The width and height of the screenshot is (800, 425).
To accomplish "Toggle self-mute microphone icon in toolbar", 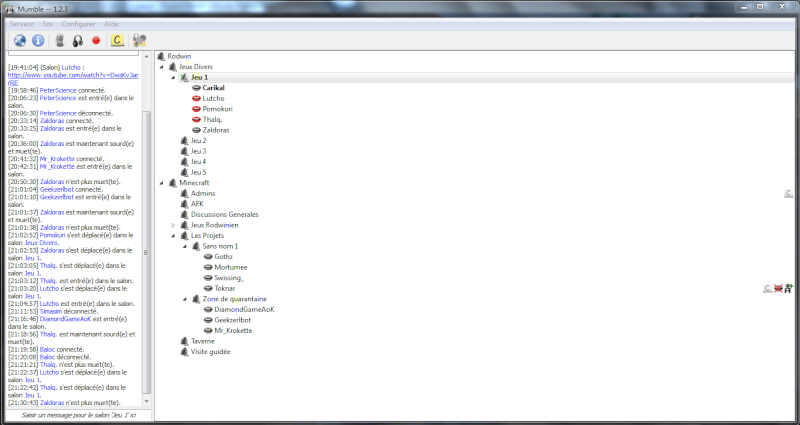I will pyautogui.click(x=60, y=40).
